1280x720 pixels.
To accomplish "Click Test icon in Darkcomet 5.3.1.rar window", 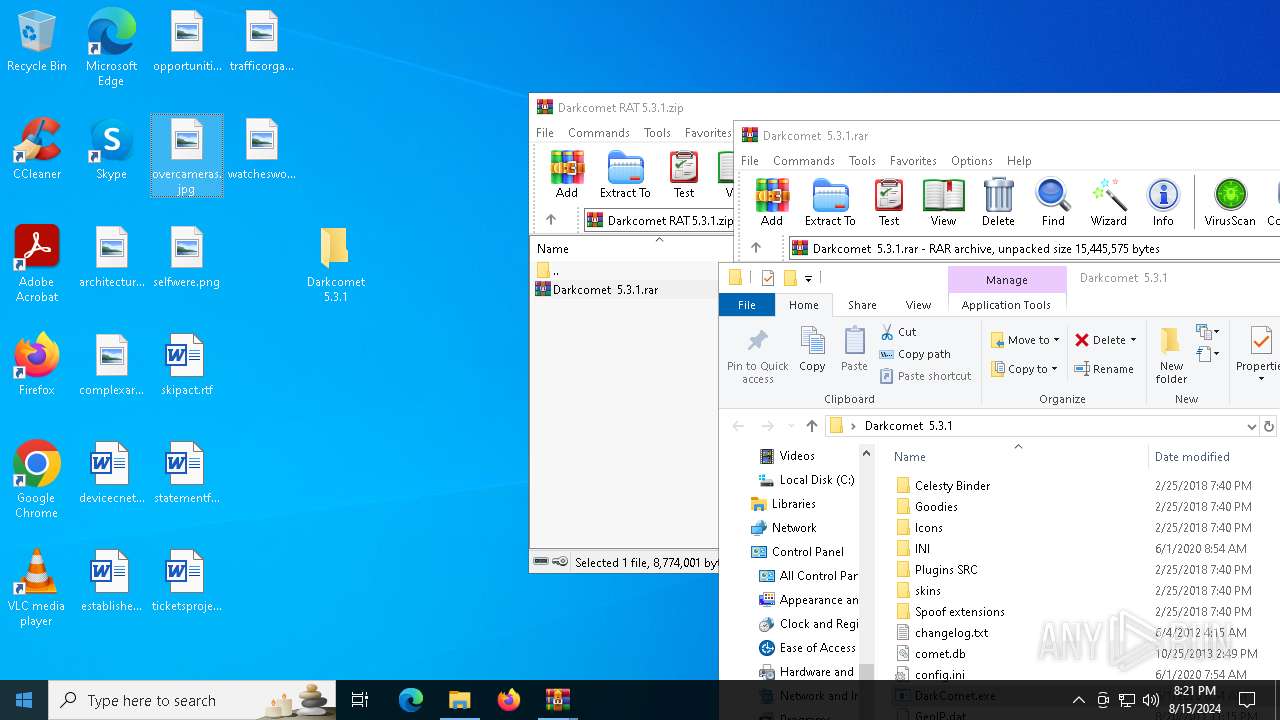I will (888, 203).
